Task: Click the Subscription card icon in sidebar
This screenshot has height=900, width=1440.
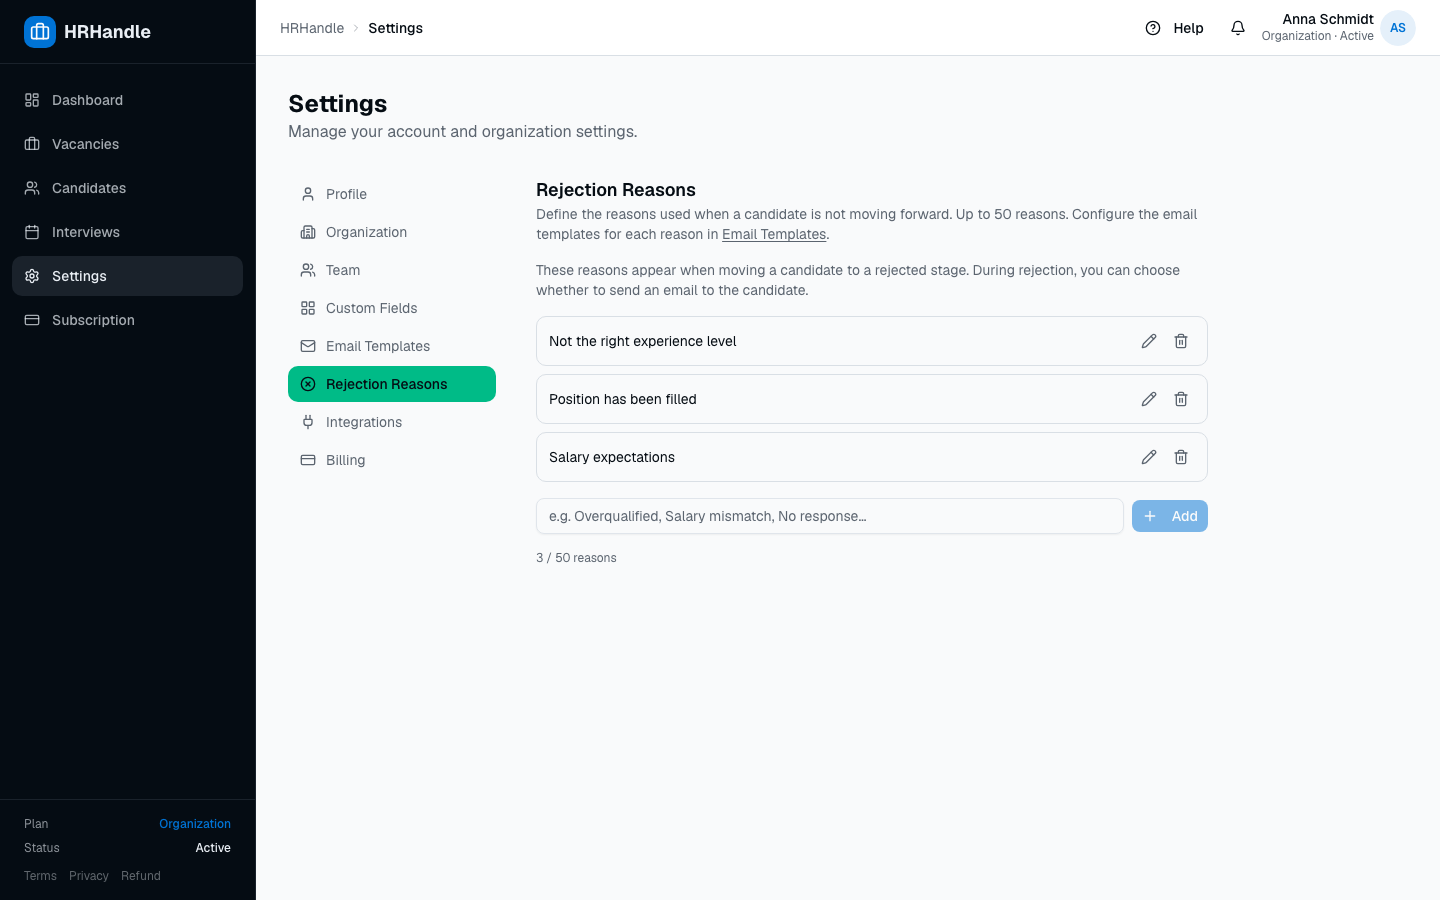Action: [32, 320]
